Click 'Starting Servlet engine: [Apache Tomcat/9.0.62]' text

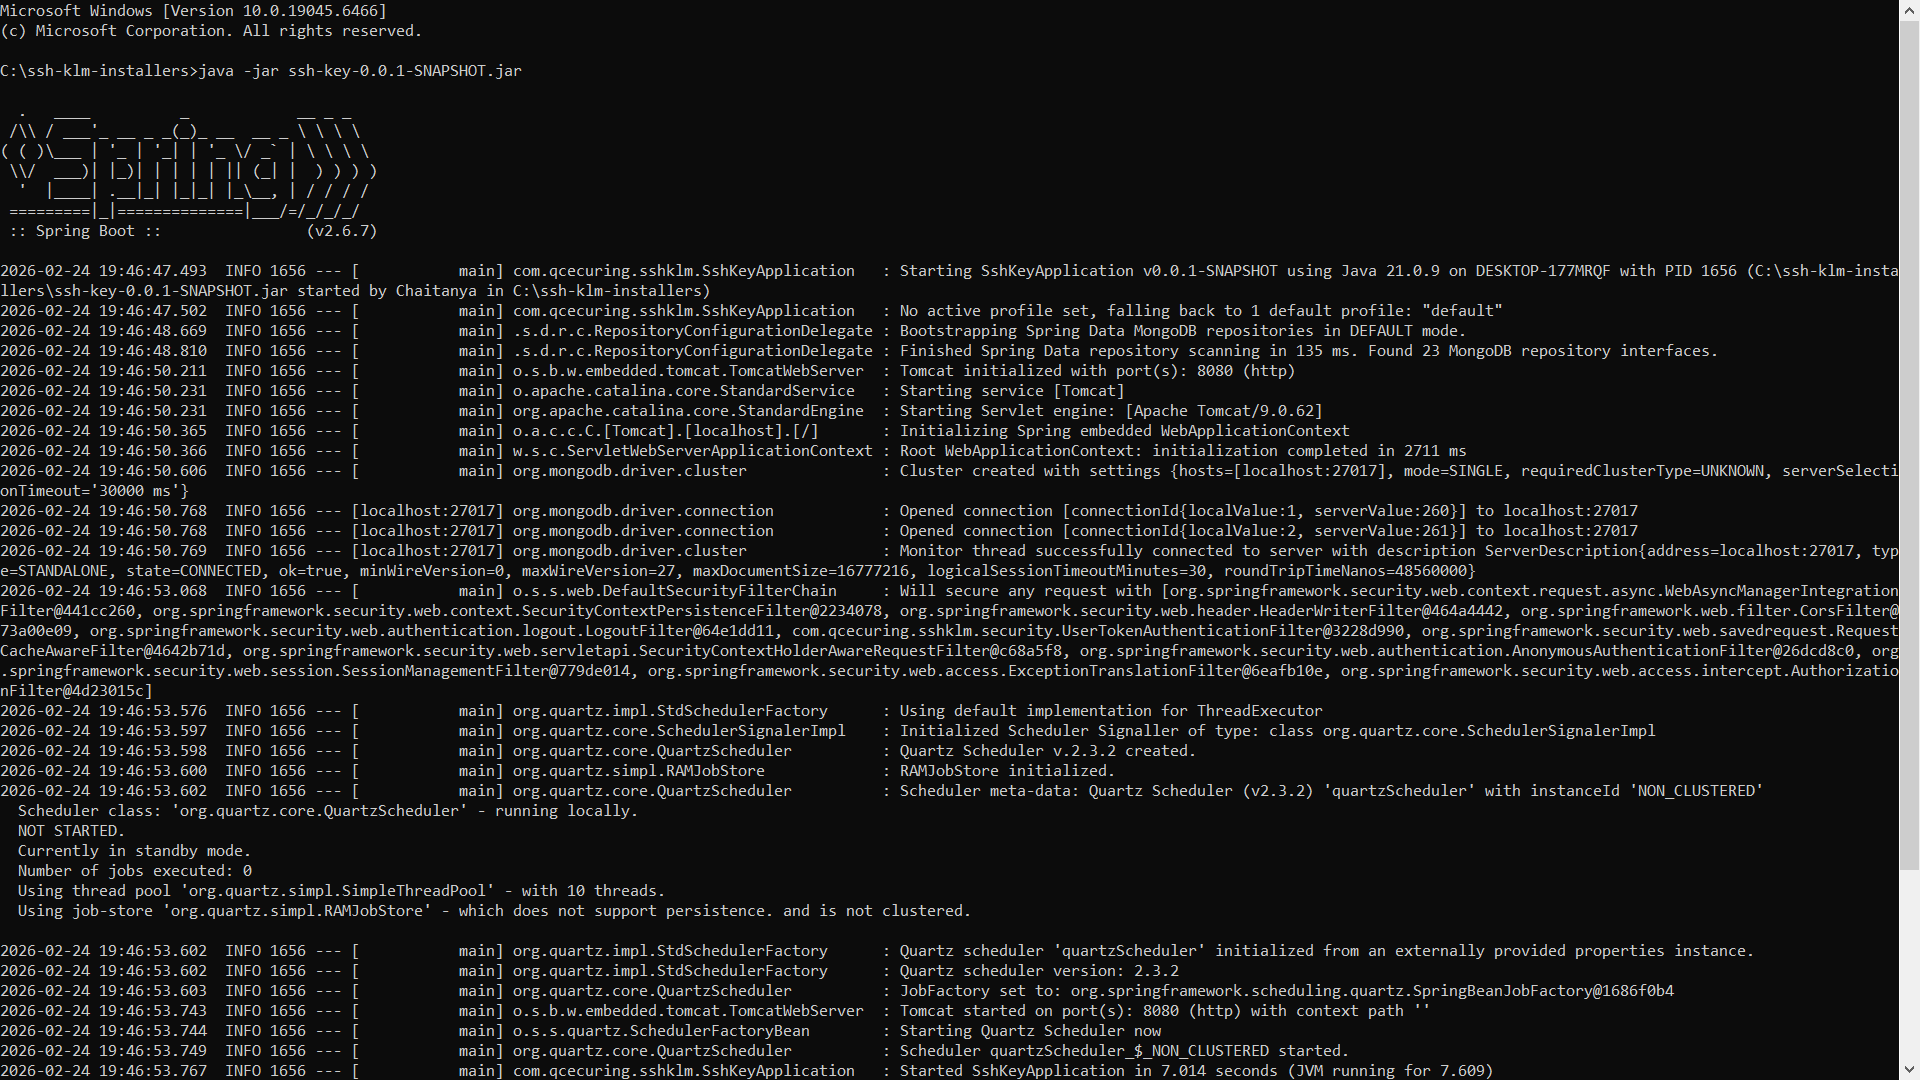(x=1110, y=411)
